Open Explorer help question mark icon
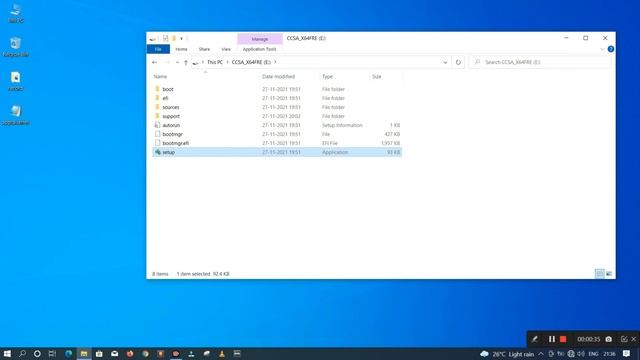This screenshot has width=640, height=360. pos(611,49)
